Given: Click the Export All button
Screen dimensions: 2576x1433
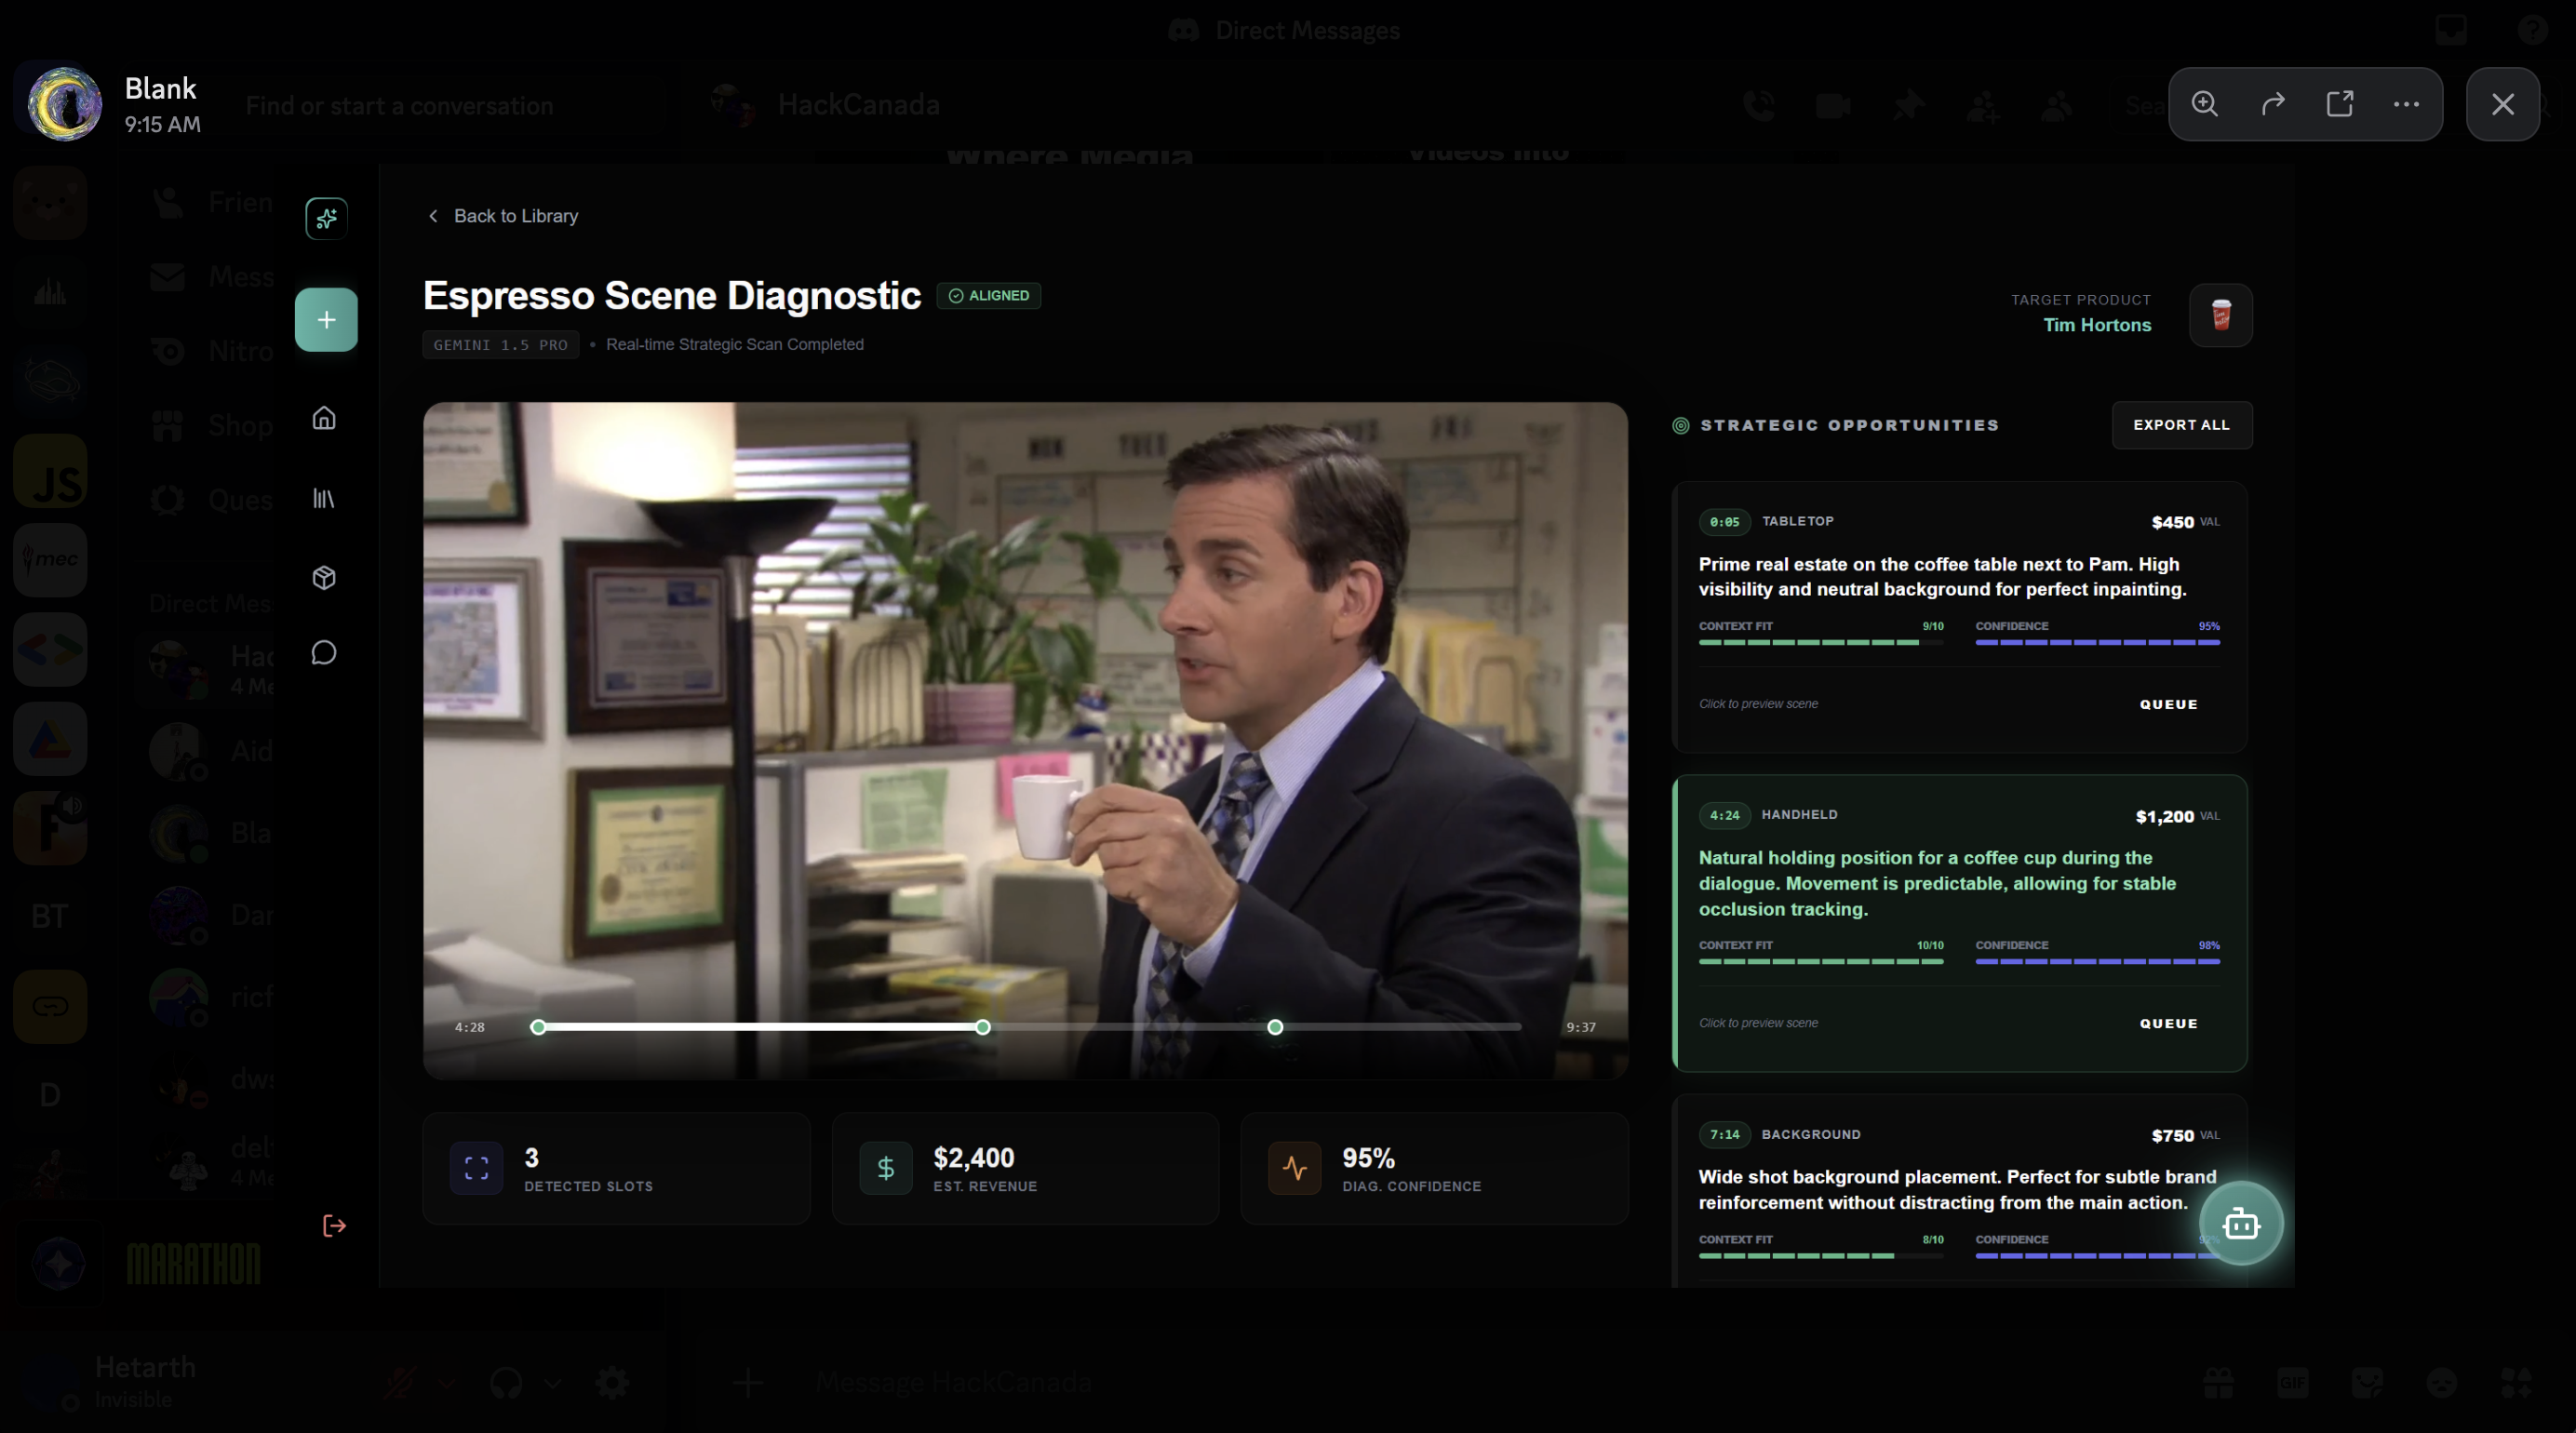Looking at the screenshot, I should coord(2181,425).
